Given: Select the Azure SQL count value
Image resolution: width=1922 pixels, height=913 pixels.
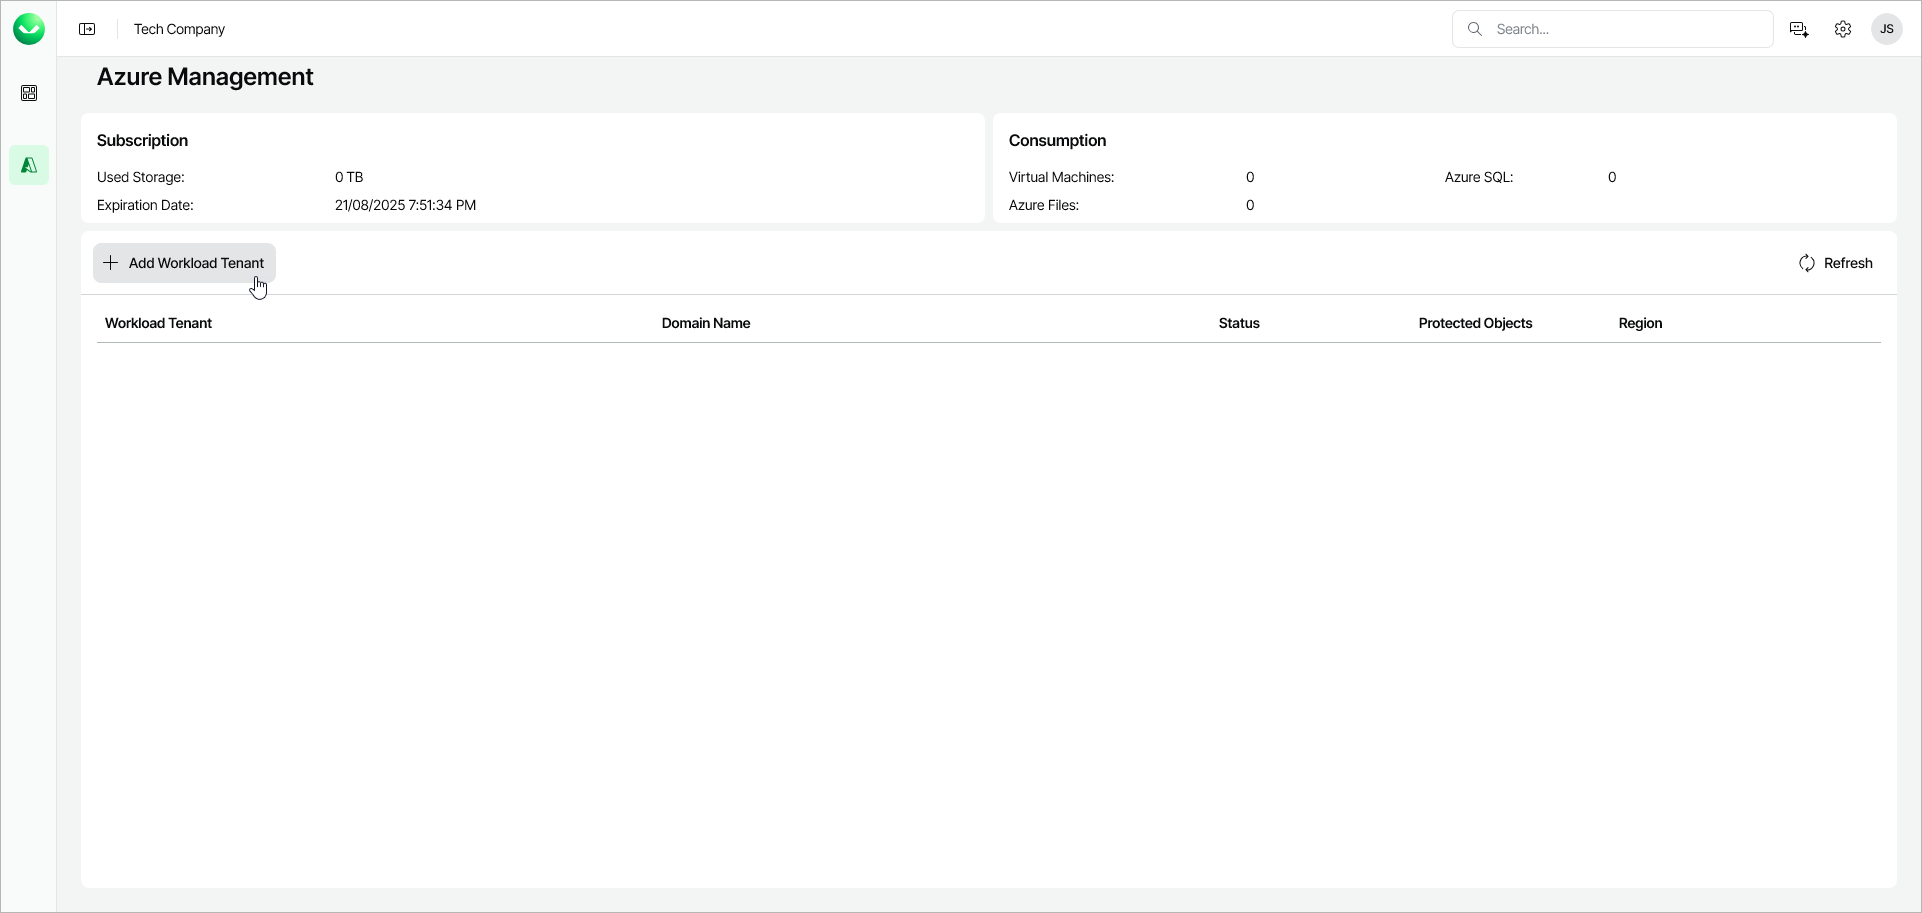Looking at the screenshot, I should pos(1612,177).
